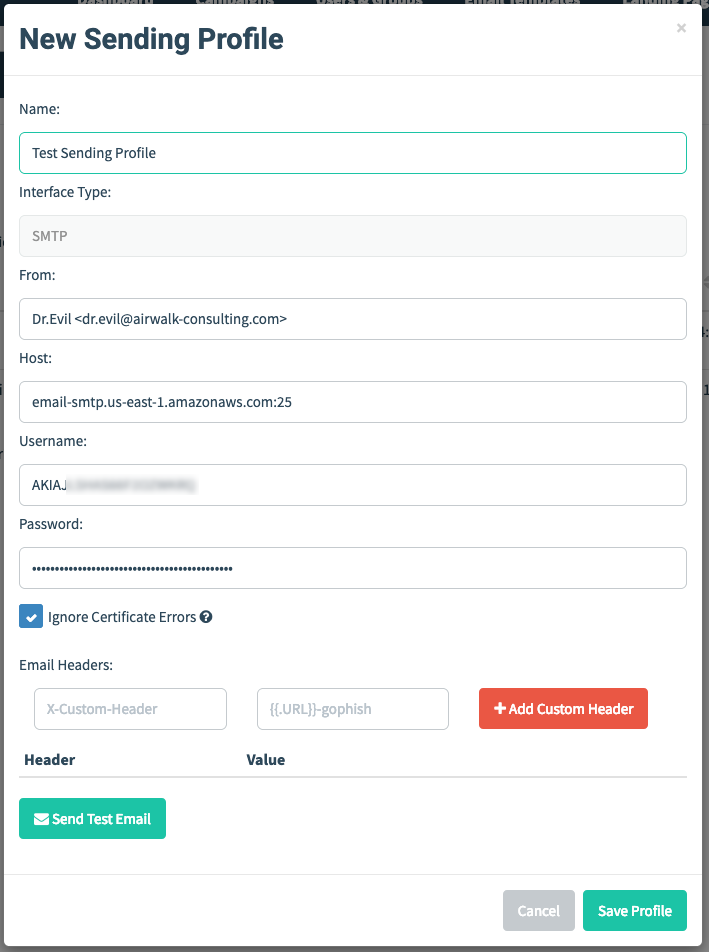Focus the Name field with Test Sending Profile

(x=353, y=153)
